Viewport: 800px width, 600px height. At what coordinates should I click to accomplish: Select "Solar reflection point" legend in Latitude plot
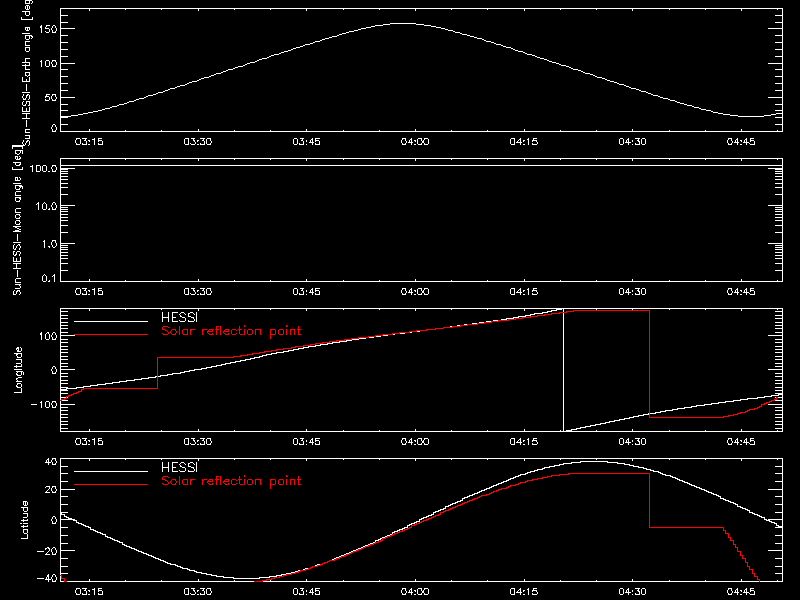pyautogui.click(x=231, y=481)
